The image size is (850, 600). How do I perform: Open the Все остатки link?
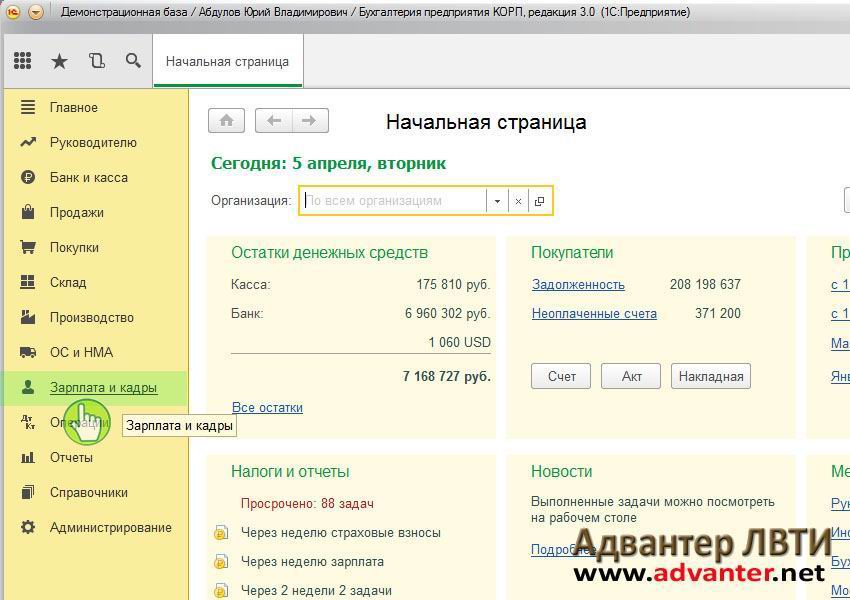267,407
